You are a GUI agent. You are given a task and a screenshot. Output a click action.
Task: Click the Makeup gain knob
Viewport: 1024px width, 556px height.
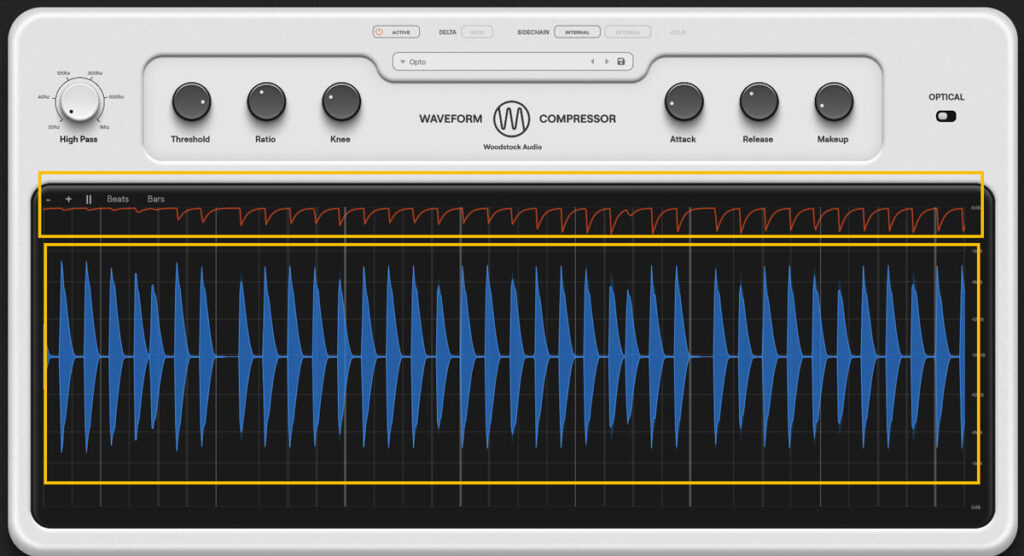click(x=833, y=102)
